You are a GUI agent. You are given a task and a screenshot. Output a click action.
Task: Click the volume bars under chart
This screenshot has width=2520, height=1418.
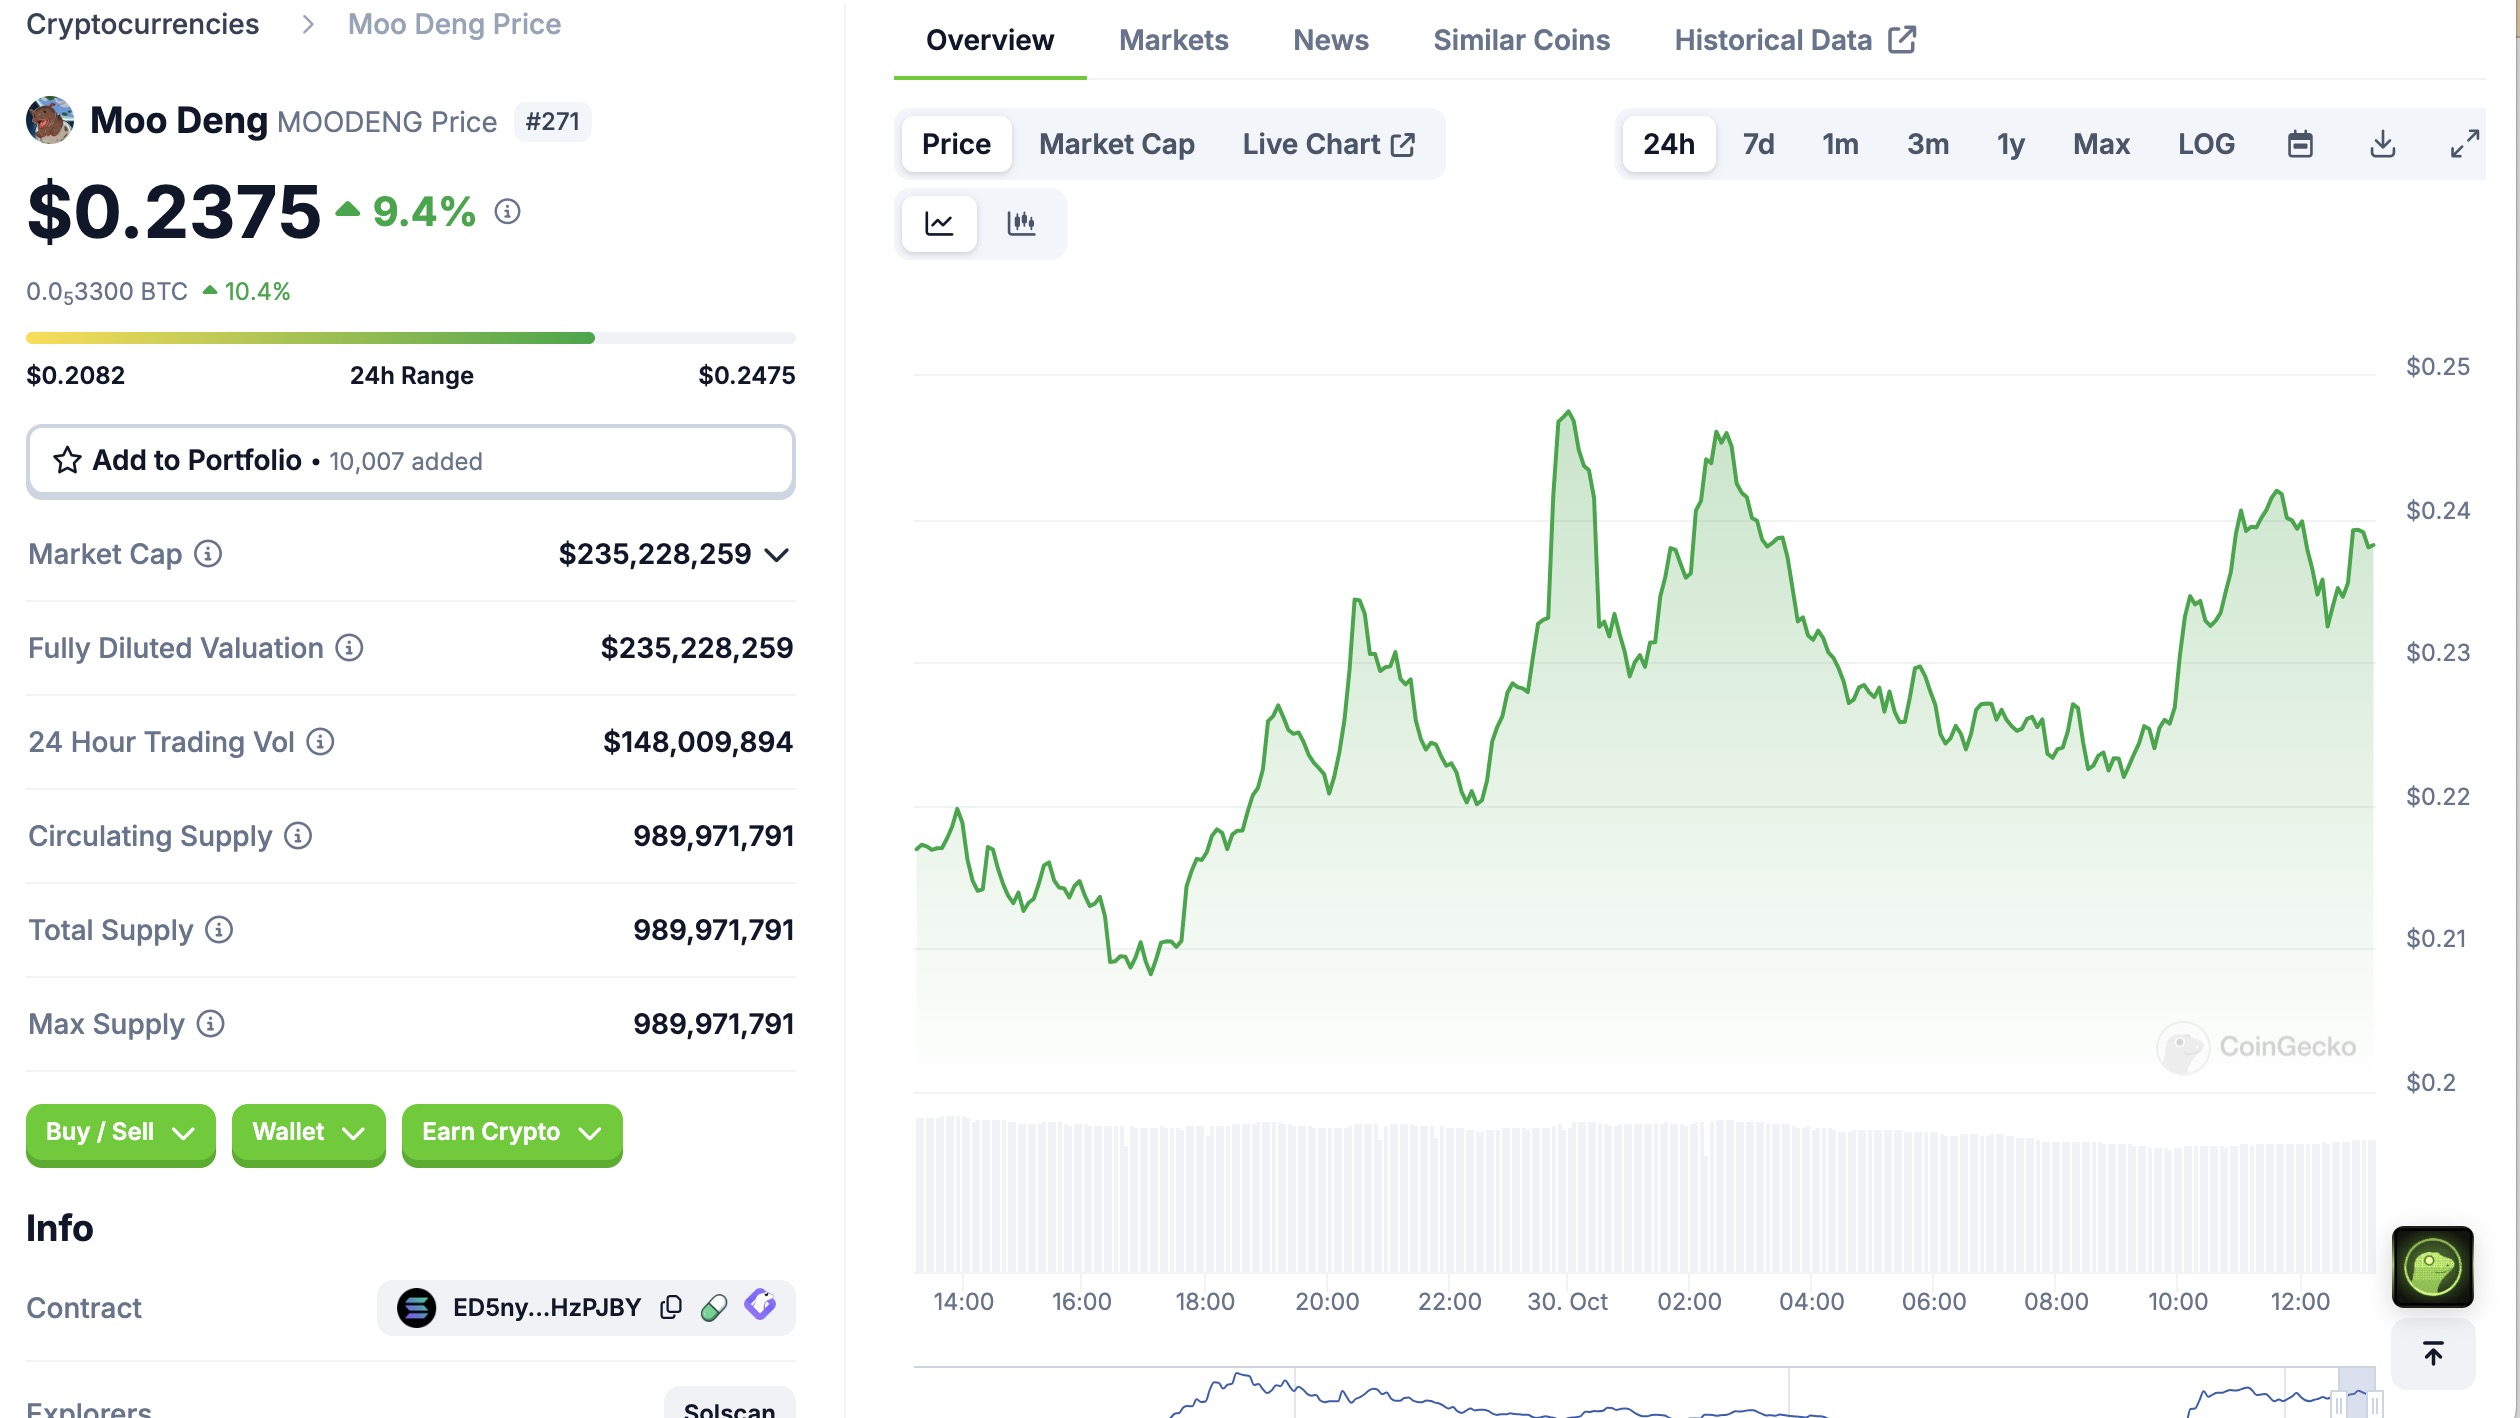click(x=1645, y=1195)
